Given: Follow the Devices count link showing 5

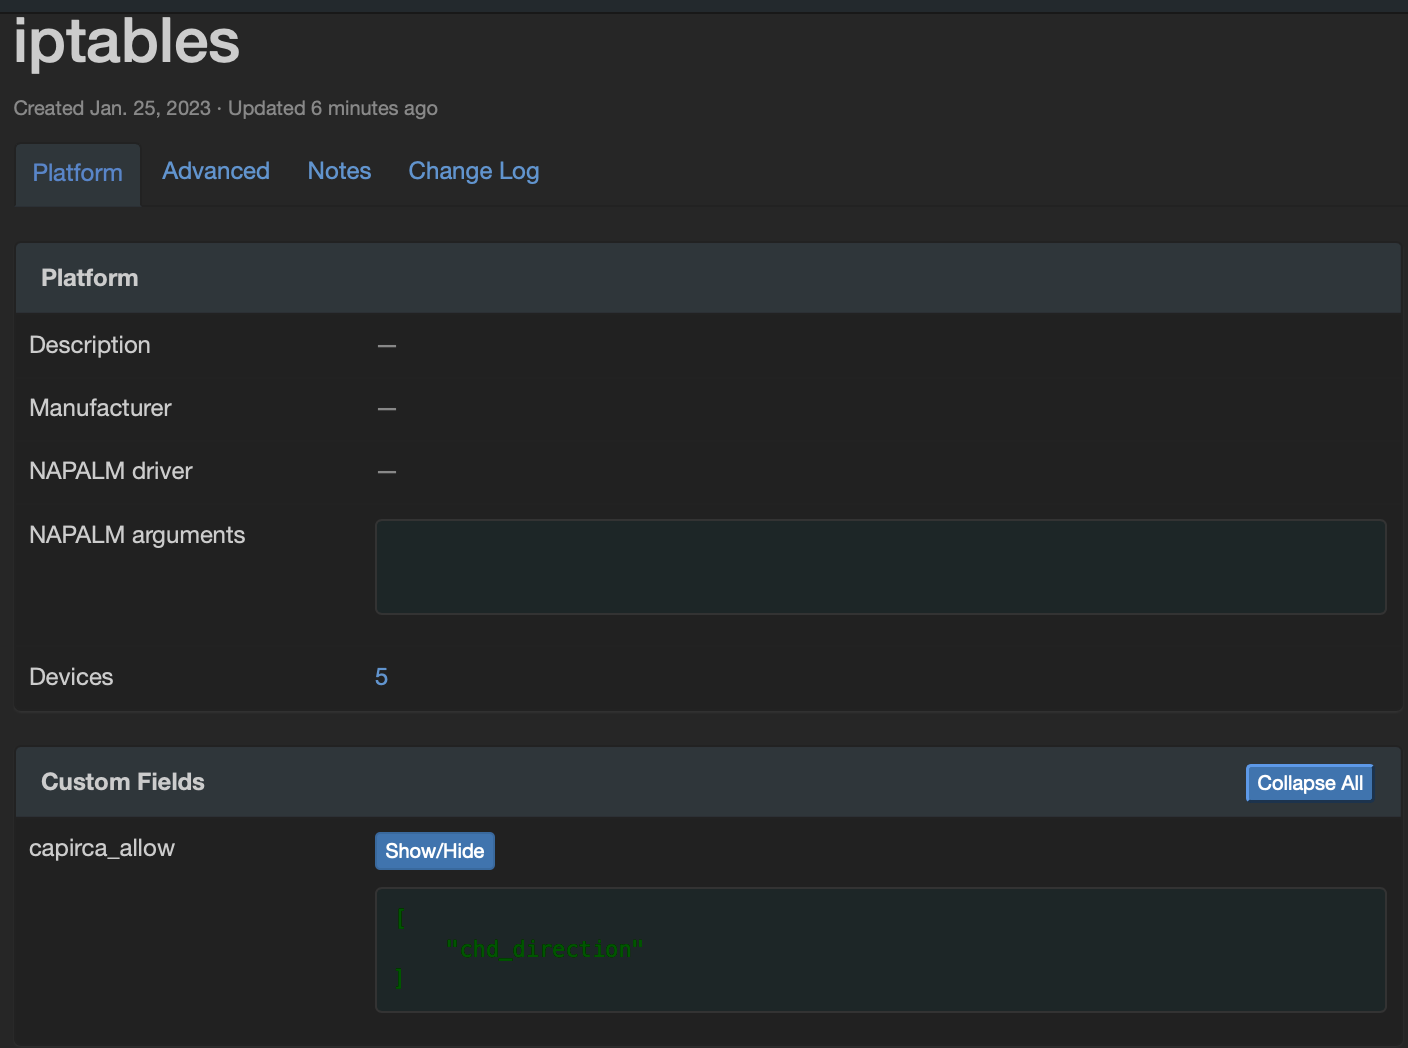Looking at the screenshot, I should (381, 677).
